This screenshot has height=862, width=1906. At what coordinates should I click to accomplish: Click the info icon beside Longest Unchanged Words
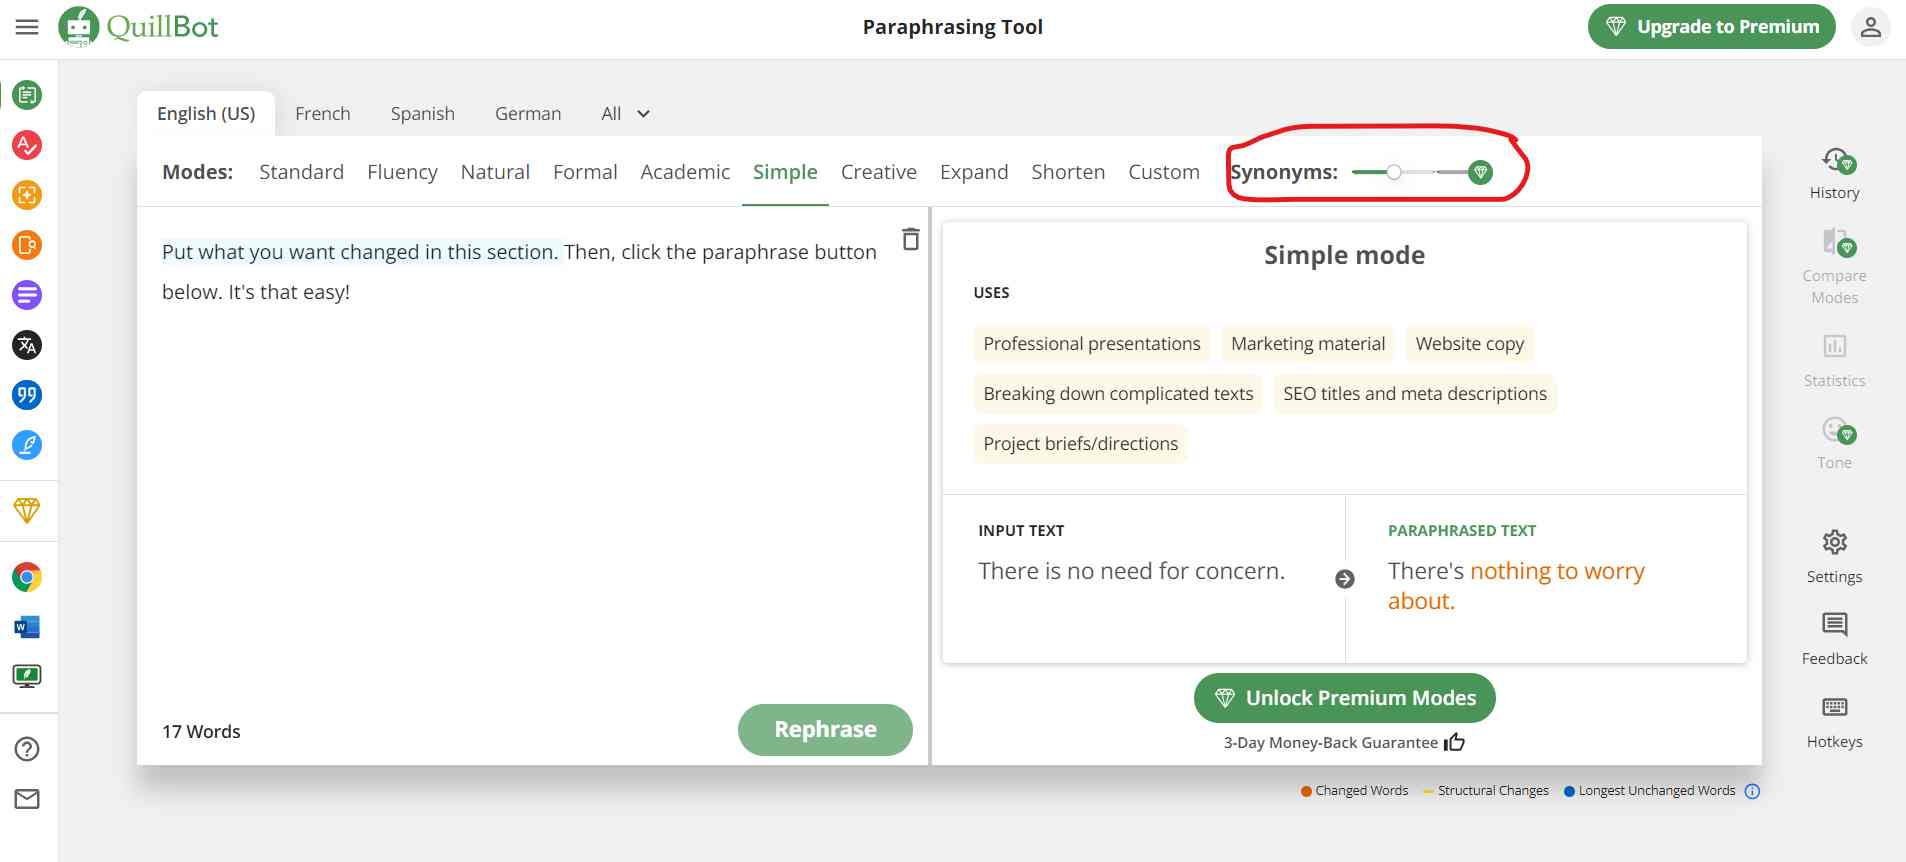pyautogui.click(x=1752, y=791)
